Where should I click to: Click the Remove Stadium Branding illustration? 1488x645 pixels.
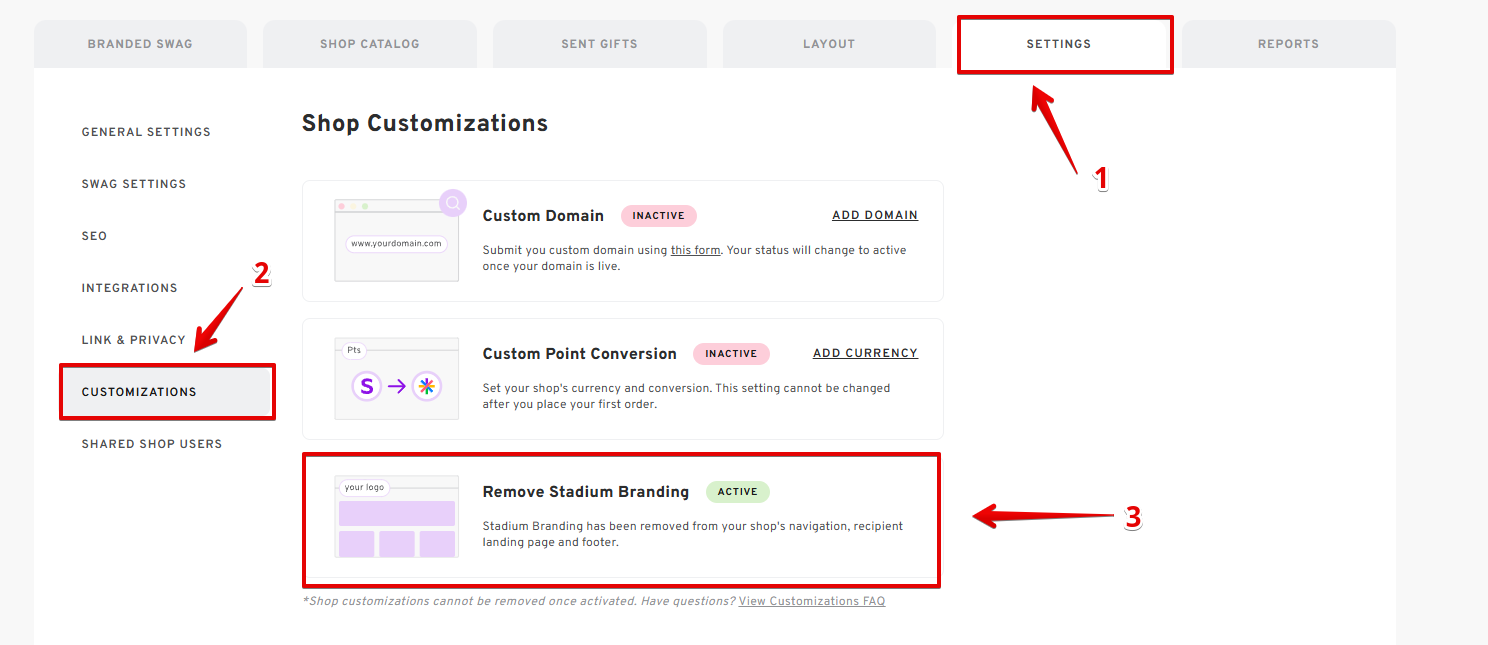(x=396, y=517)
